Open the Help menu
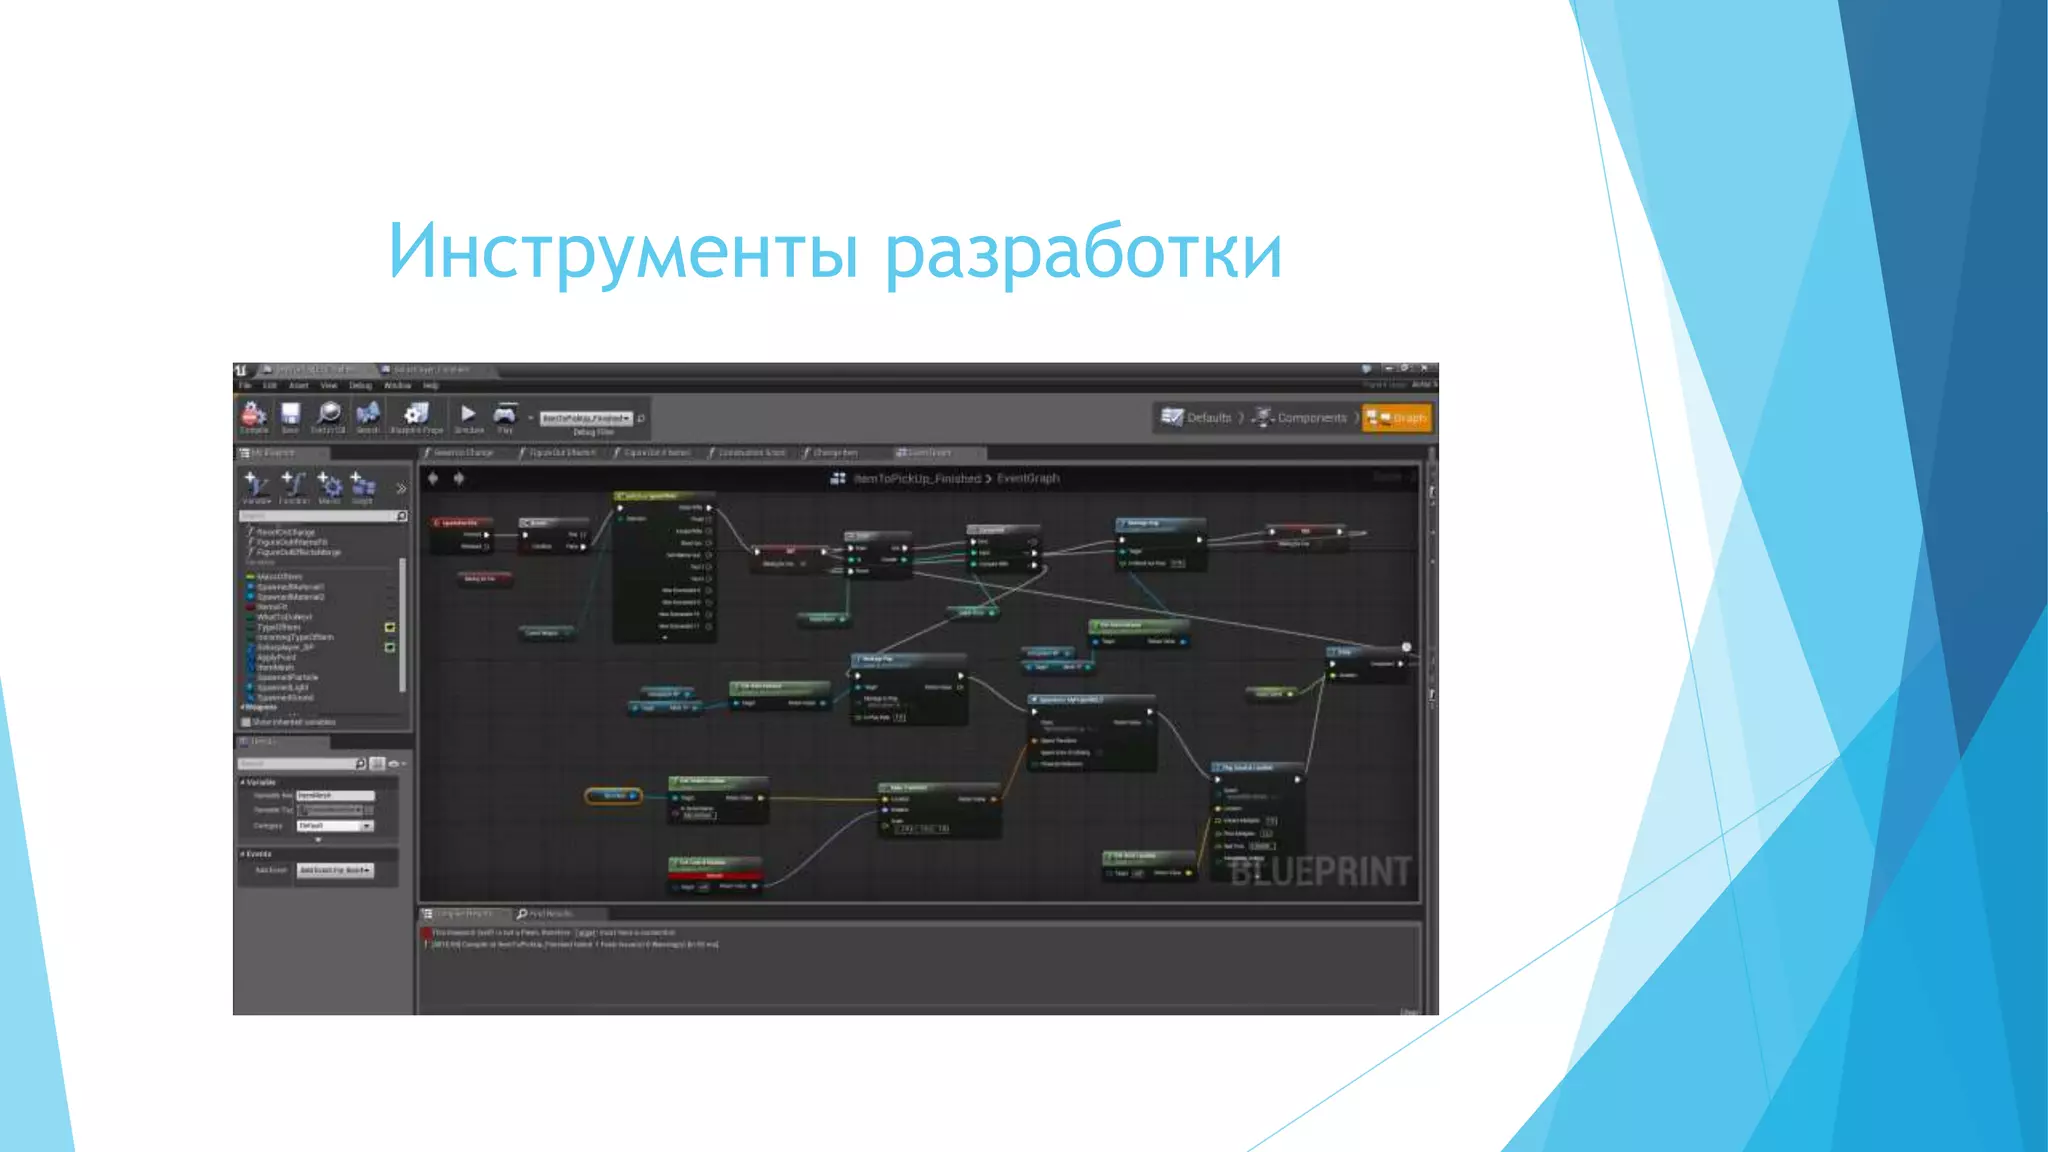Screen dimensions: 2048x1152 [431, 385]
